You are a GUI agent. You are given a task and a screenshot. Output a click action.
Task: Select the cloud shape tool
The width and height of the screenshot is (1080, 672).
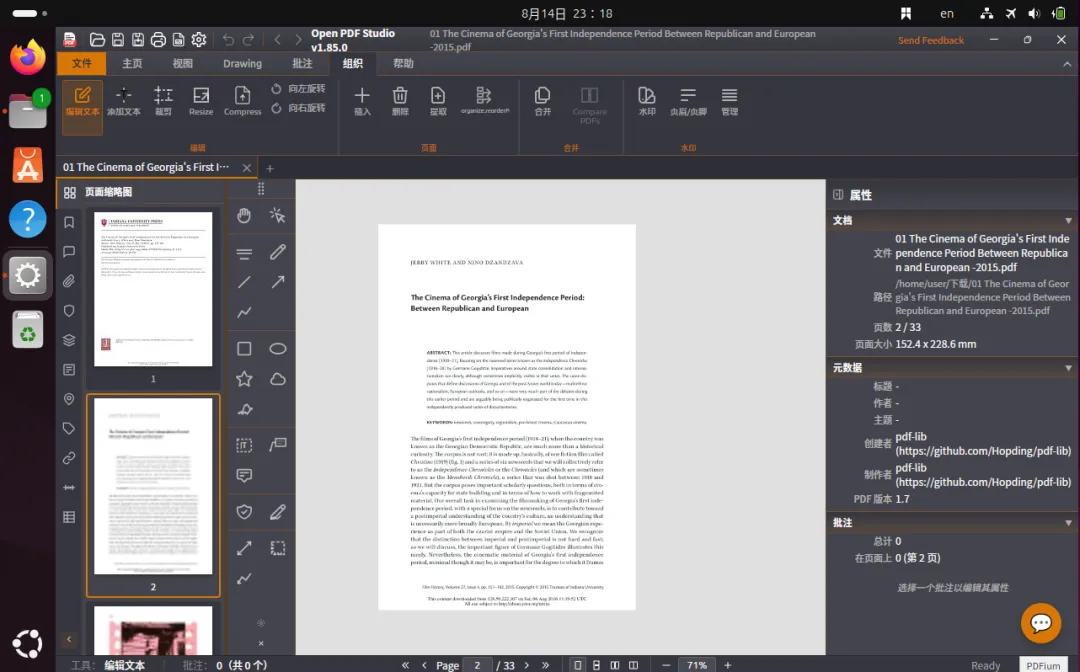[x=278, y=379]
